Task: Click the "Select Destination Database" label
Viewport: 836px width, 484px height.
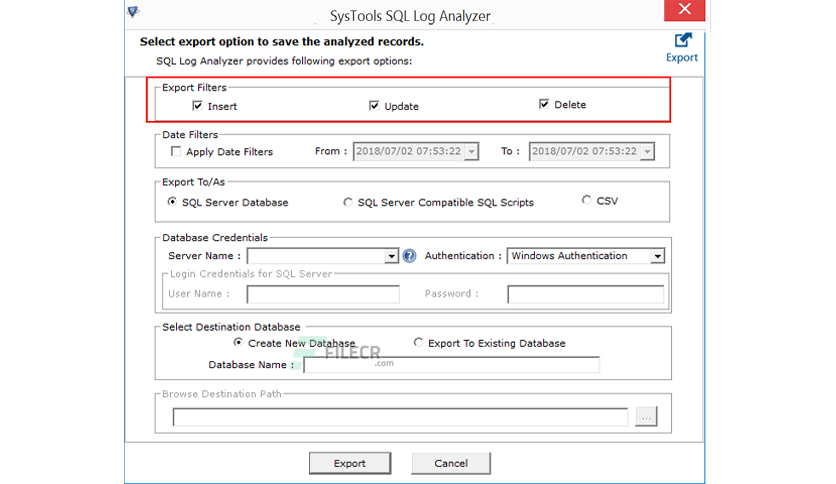Action: coord(231,327)
